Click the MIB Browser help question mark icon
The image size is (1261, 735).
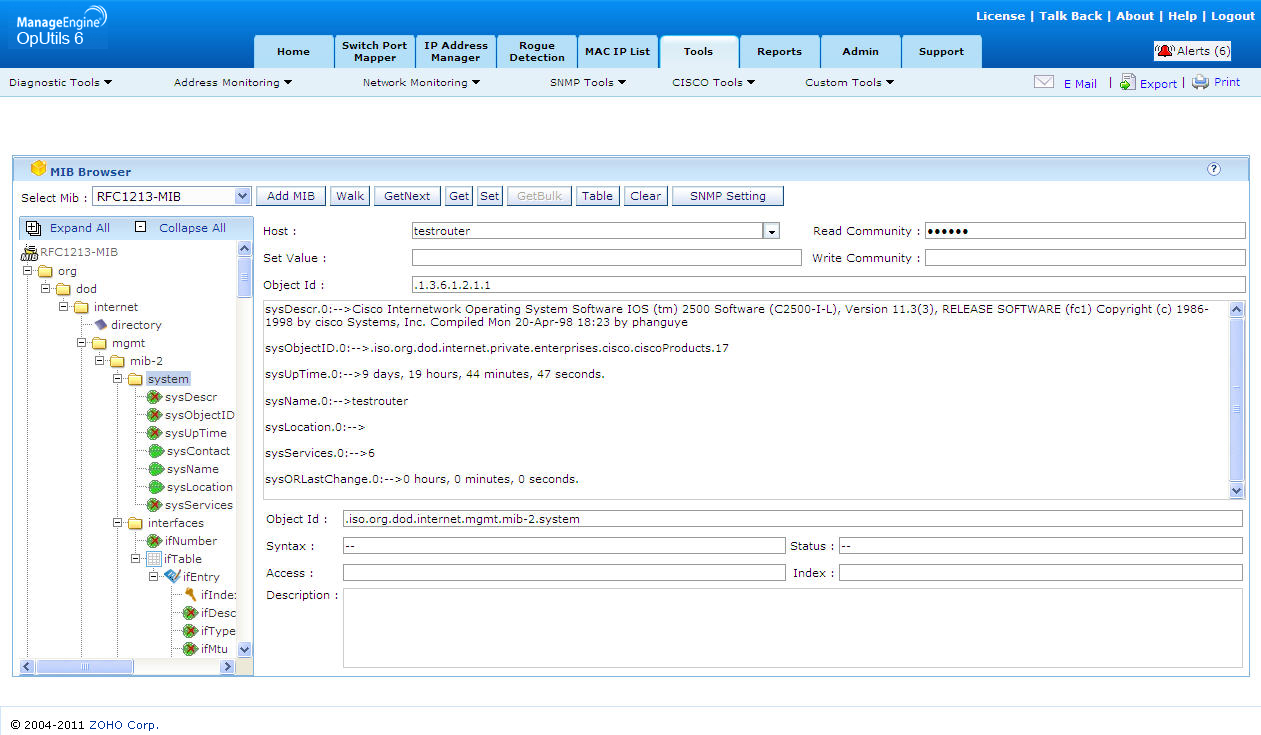[x=1213, y=170]
